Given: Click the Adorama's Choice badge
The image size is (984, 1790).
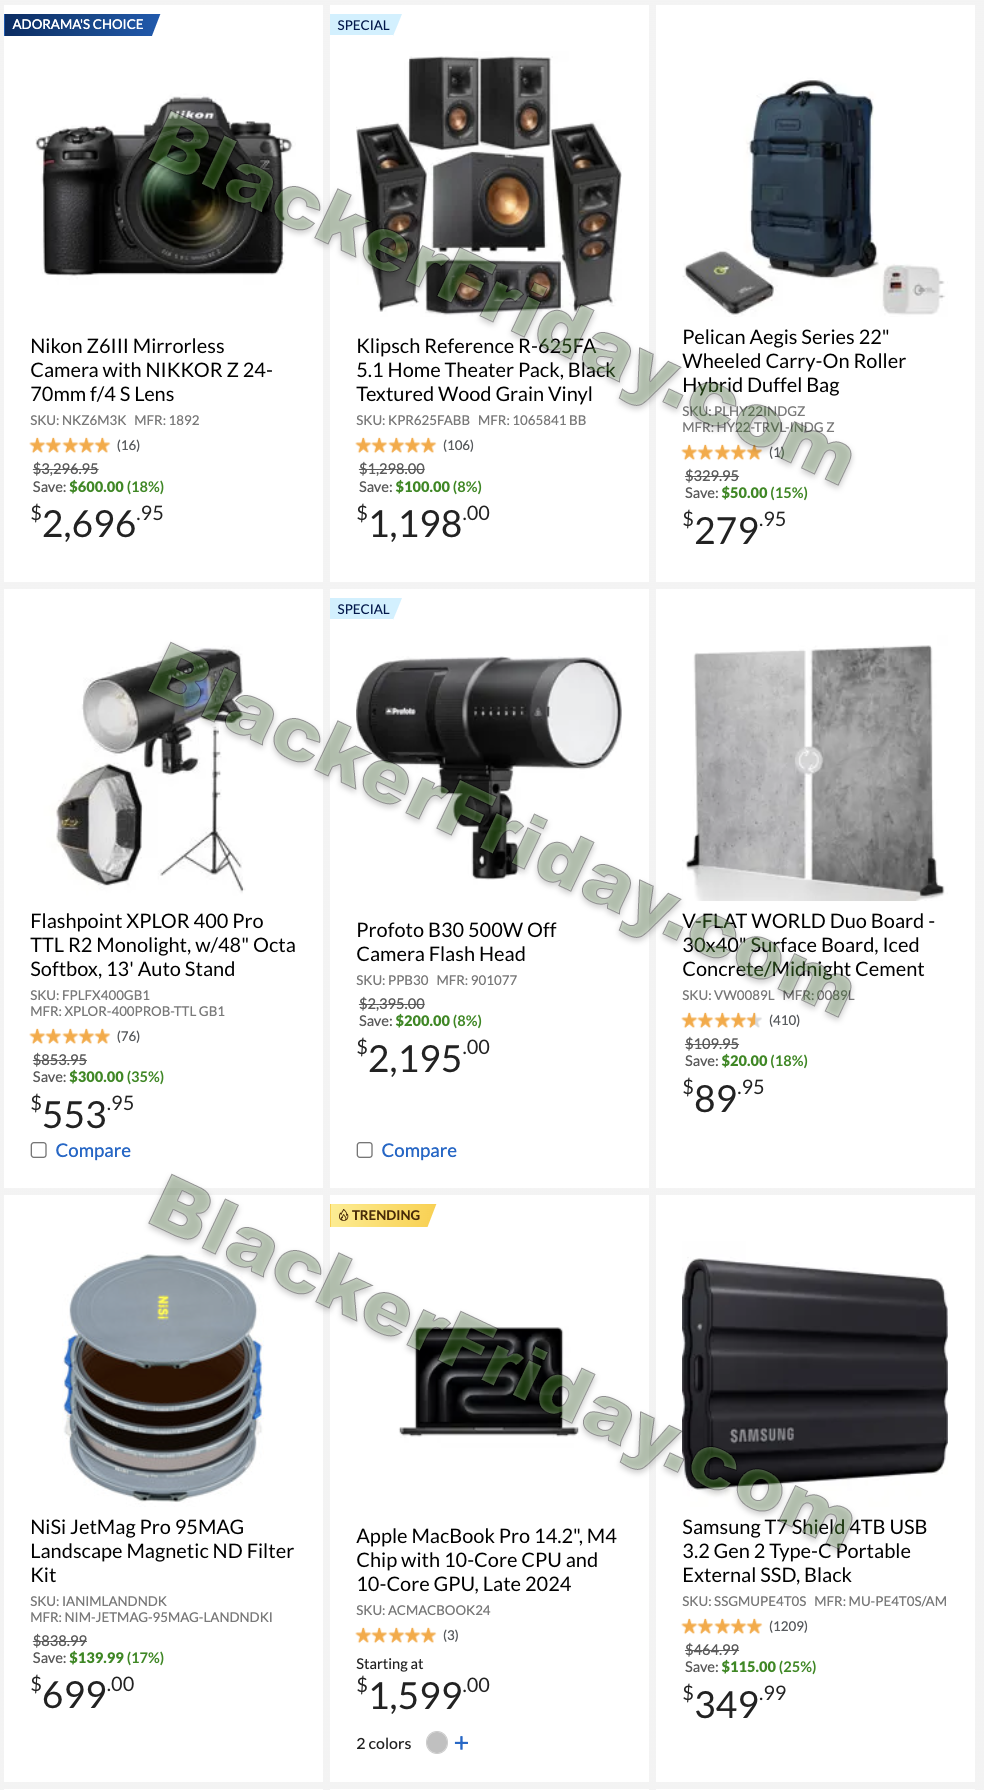Looking at the screenshot, I should [81, 24].
